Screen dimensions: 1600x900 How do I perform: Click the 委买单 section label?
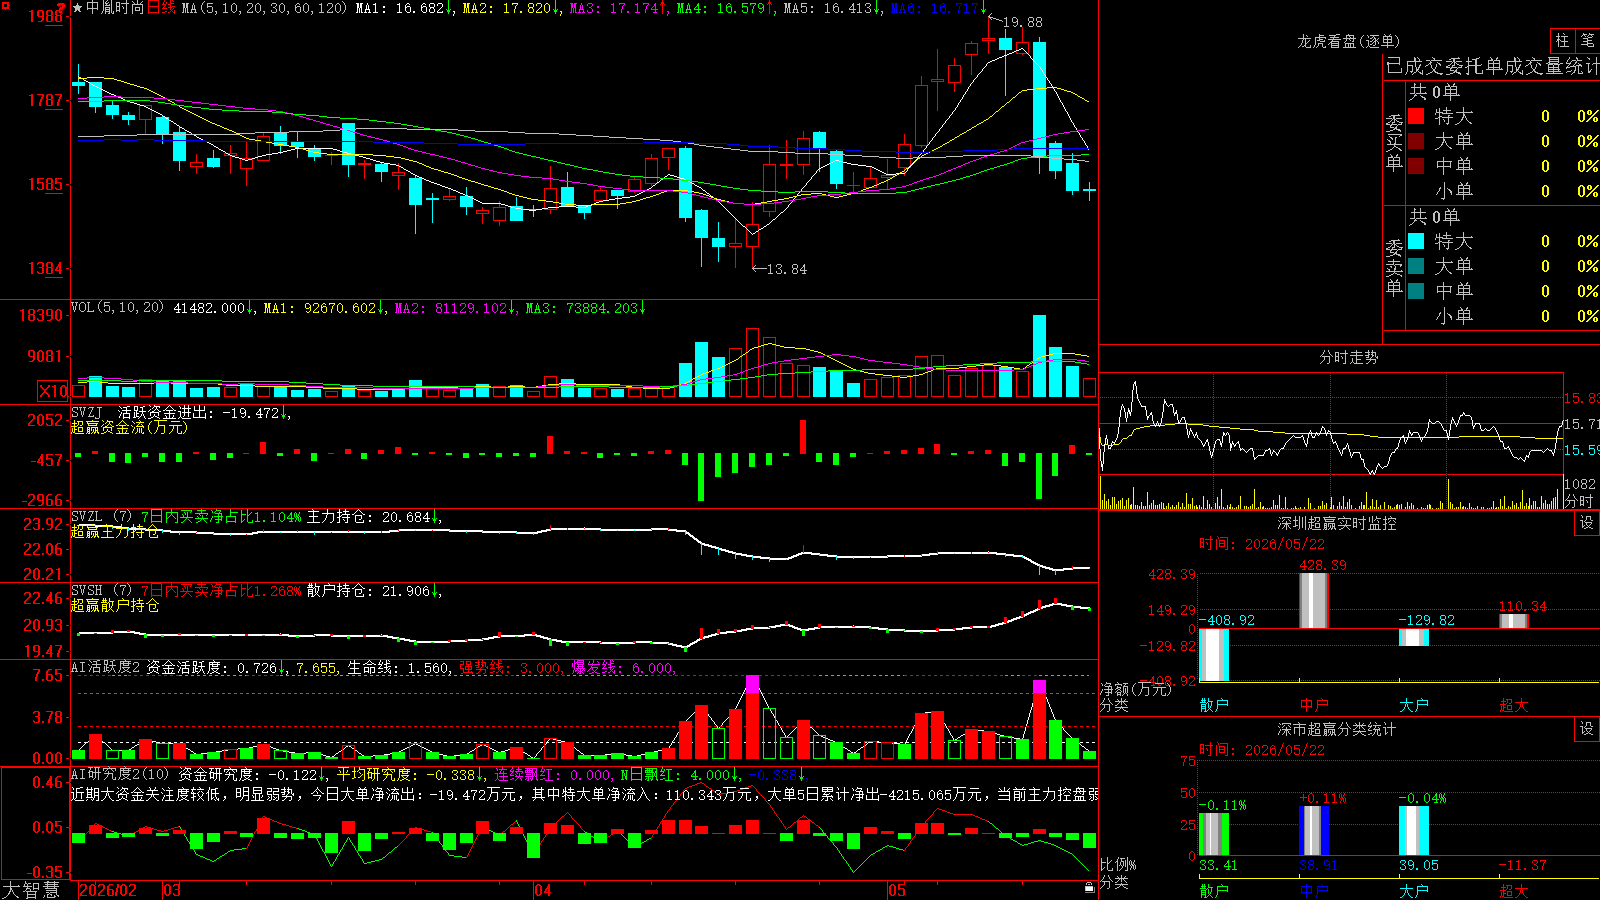click(x=1394, y=142)
